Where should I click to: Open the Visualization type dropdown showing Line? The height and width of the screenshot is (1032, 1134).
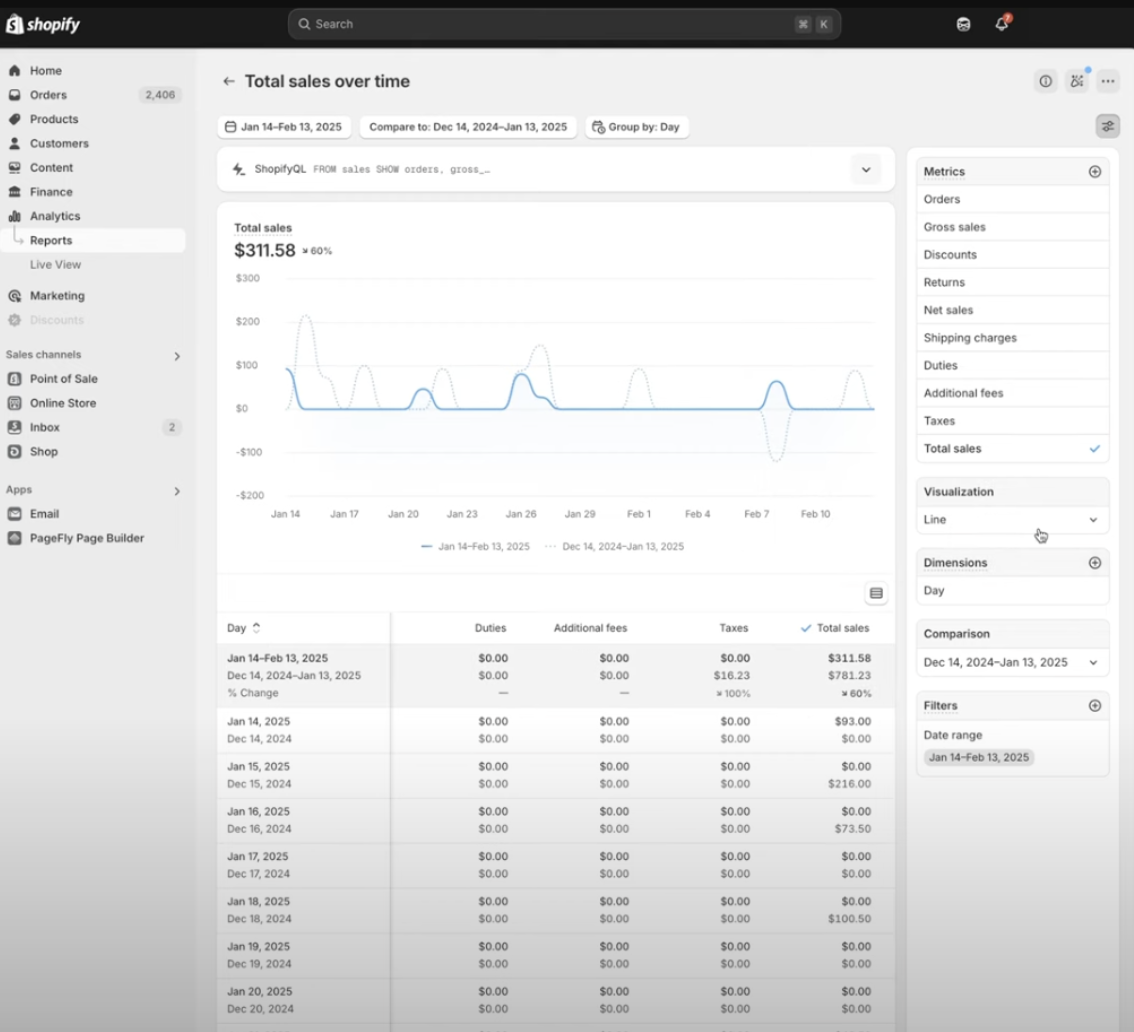(x=1012, y=519)
